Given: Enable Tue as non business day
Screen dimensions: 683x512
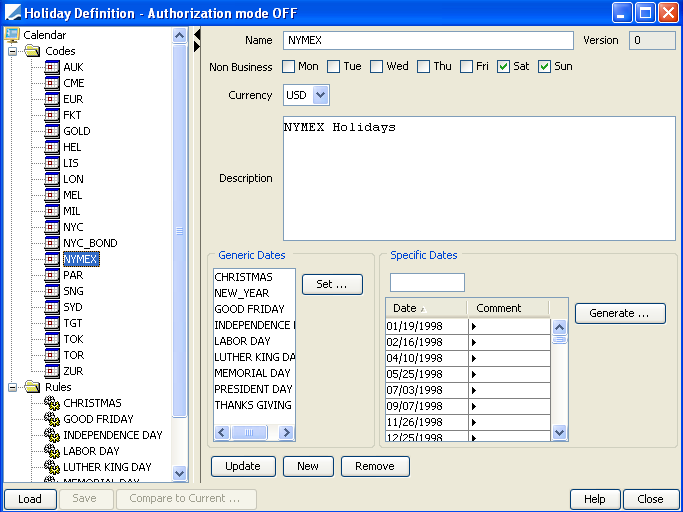Looking at the screenshot, I should pos(333,67).
